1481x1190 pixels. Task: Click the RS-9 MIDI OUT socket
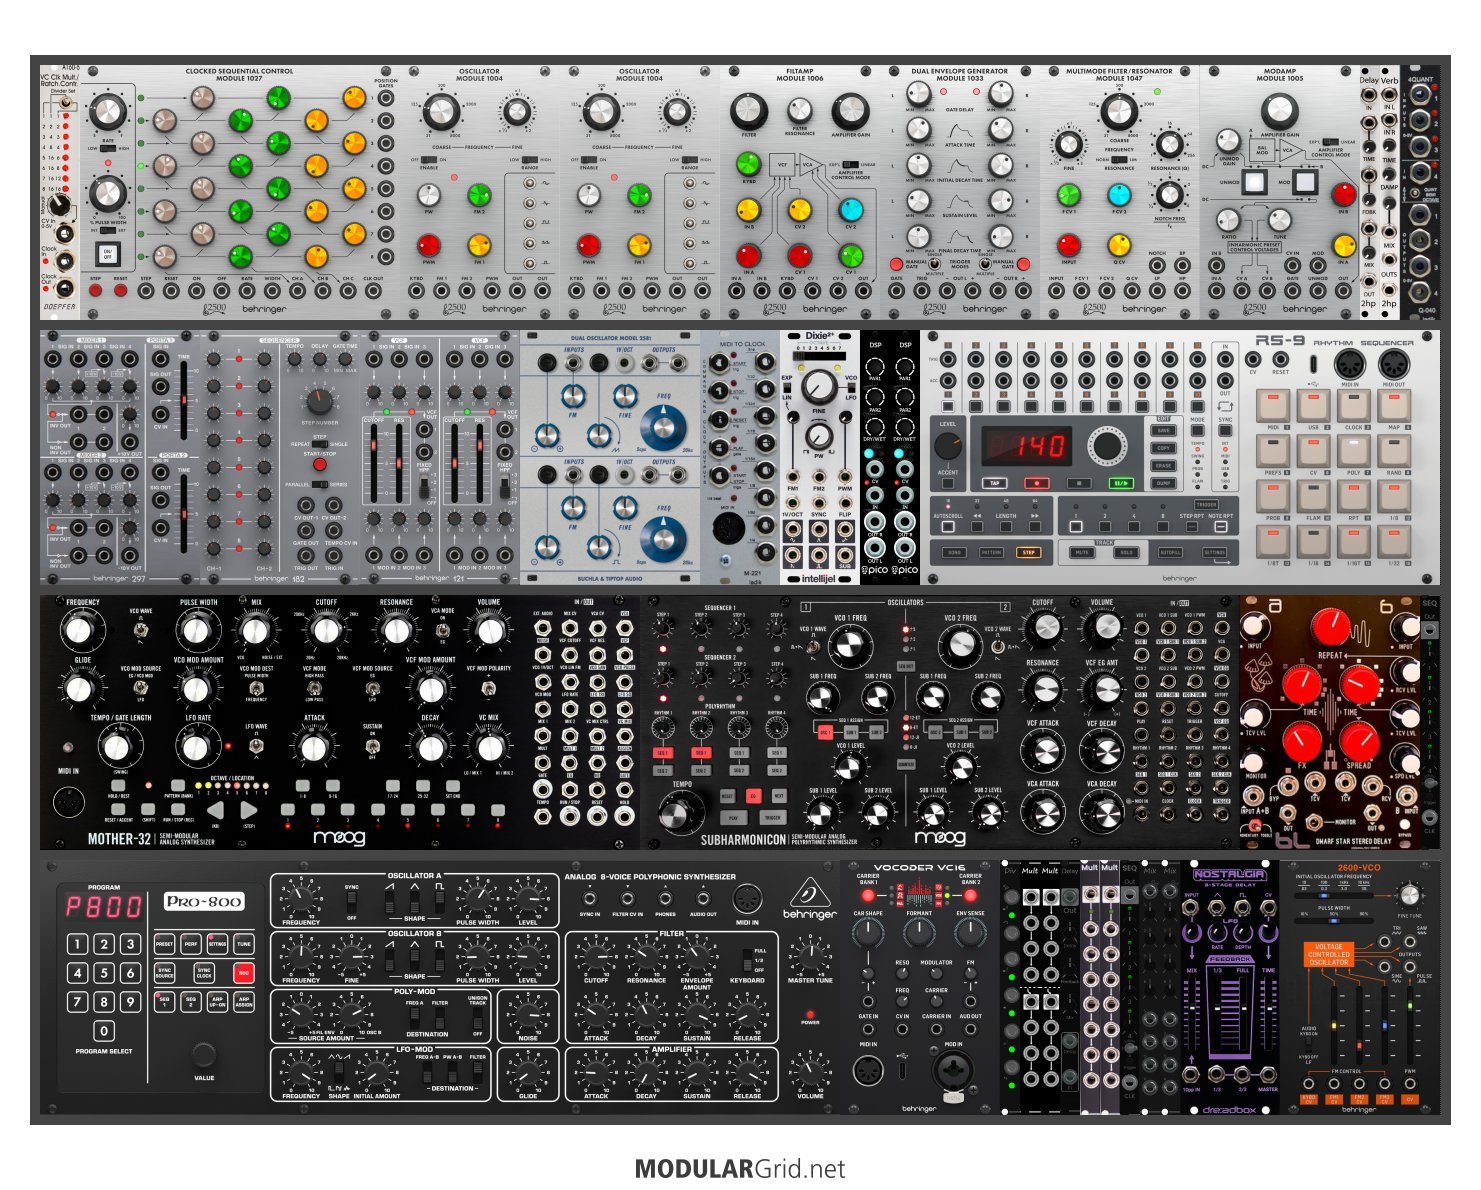1392,364
